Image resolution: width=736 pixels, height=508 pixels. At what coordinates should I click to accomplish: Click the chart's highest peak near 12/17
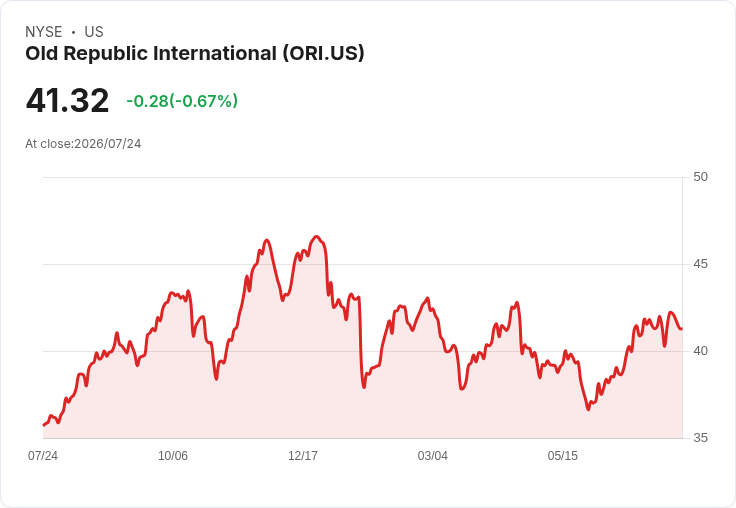(x=316, y=237)
